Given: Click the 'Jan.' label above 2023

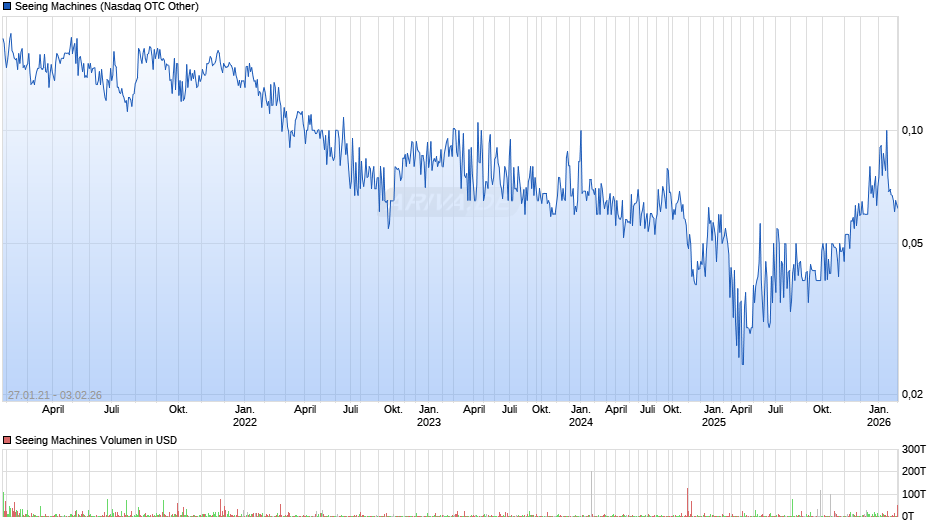Looking at the screenshot, I should [x=429, y=410].
